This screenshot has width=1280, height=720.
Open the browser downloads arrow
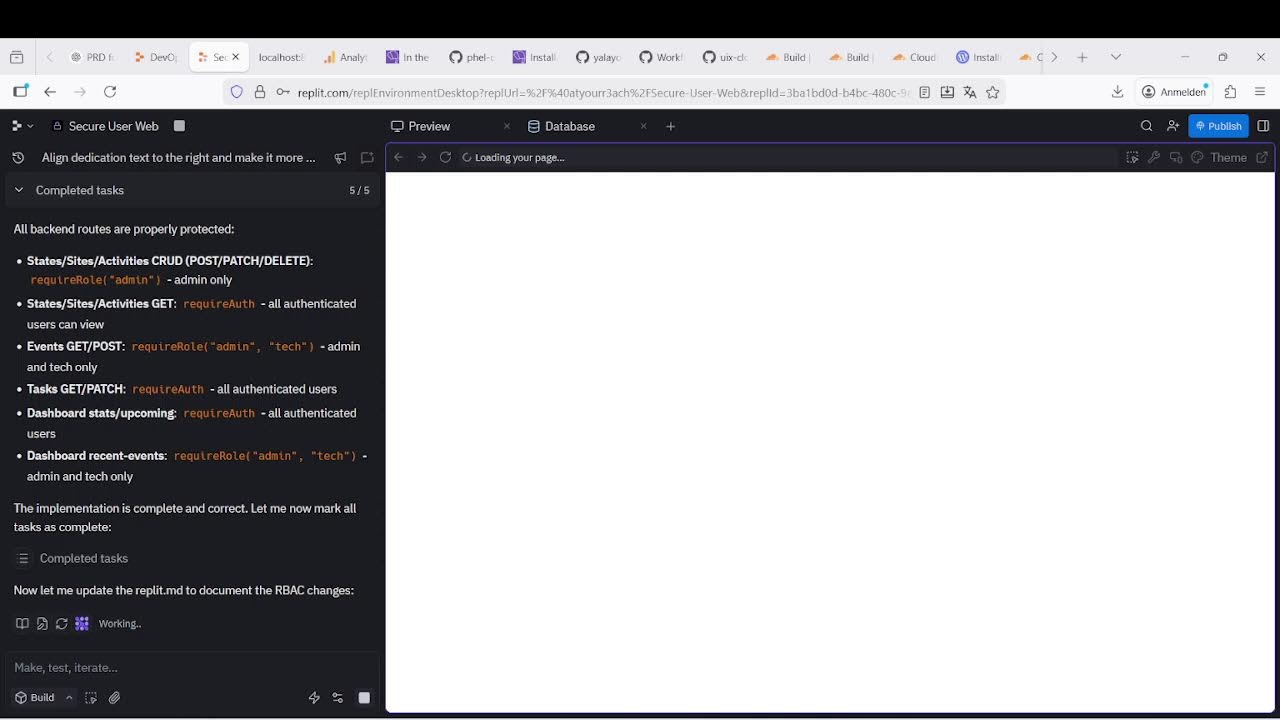[1118, 92]
